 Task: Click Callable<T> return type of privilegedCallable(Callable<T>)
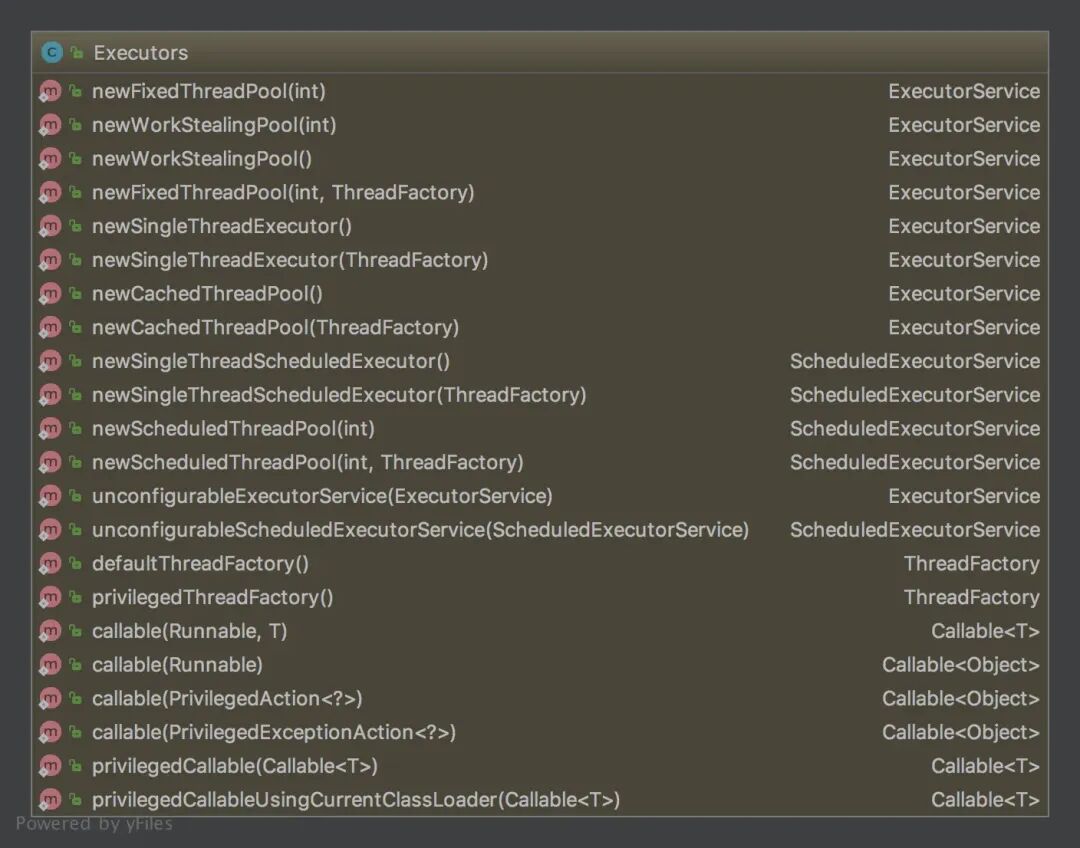(985, 766)
